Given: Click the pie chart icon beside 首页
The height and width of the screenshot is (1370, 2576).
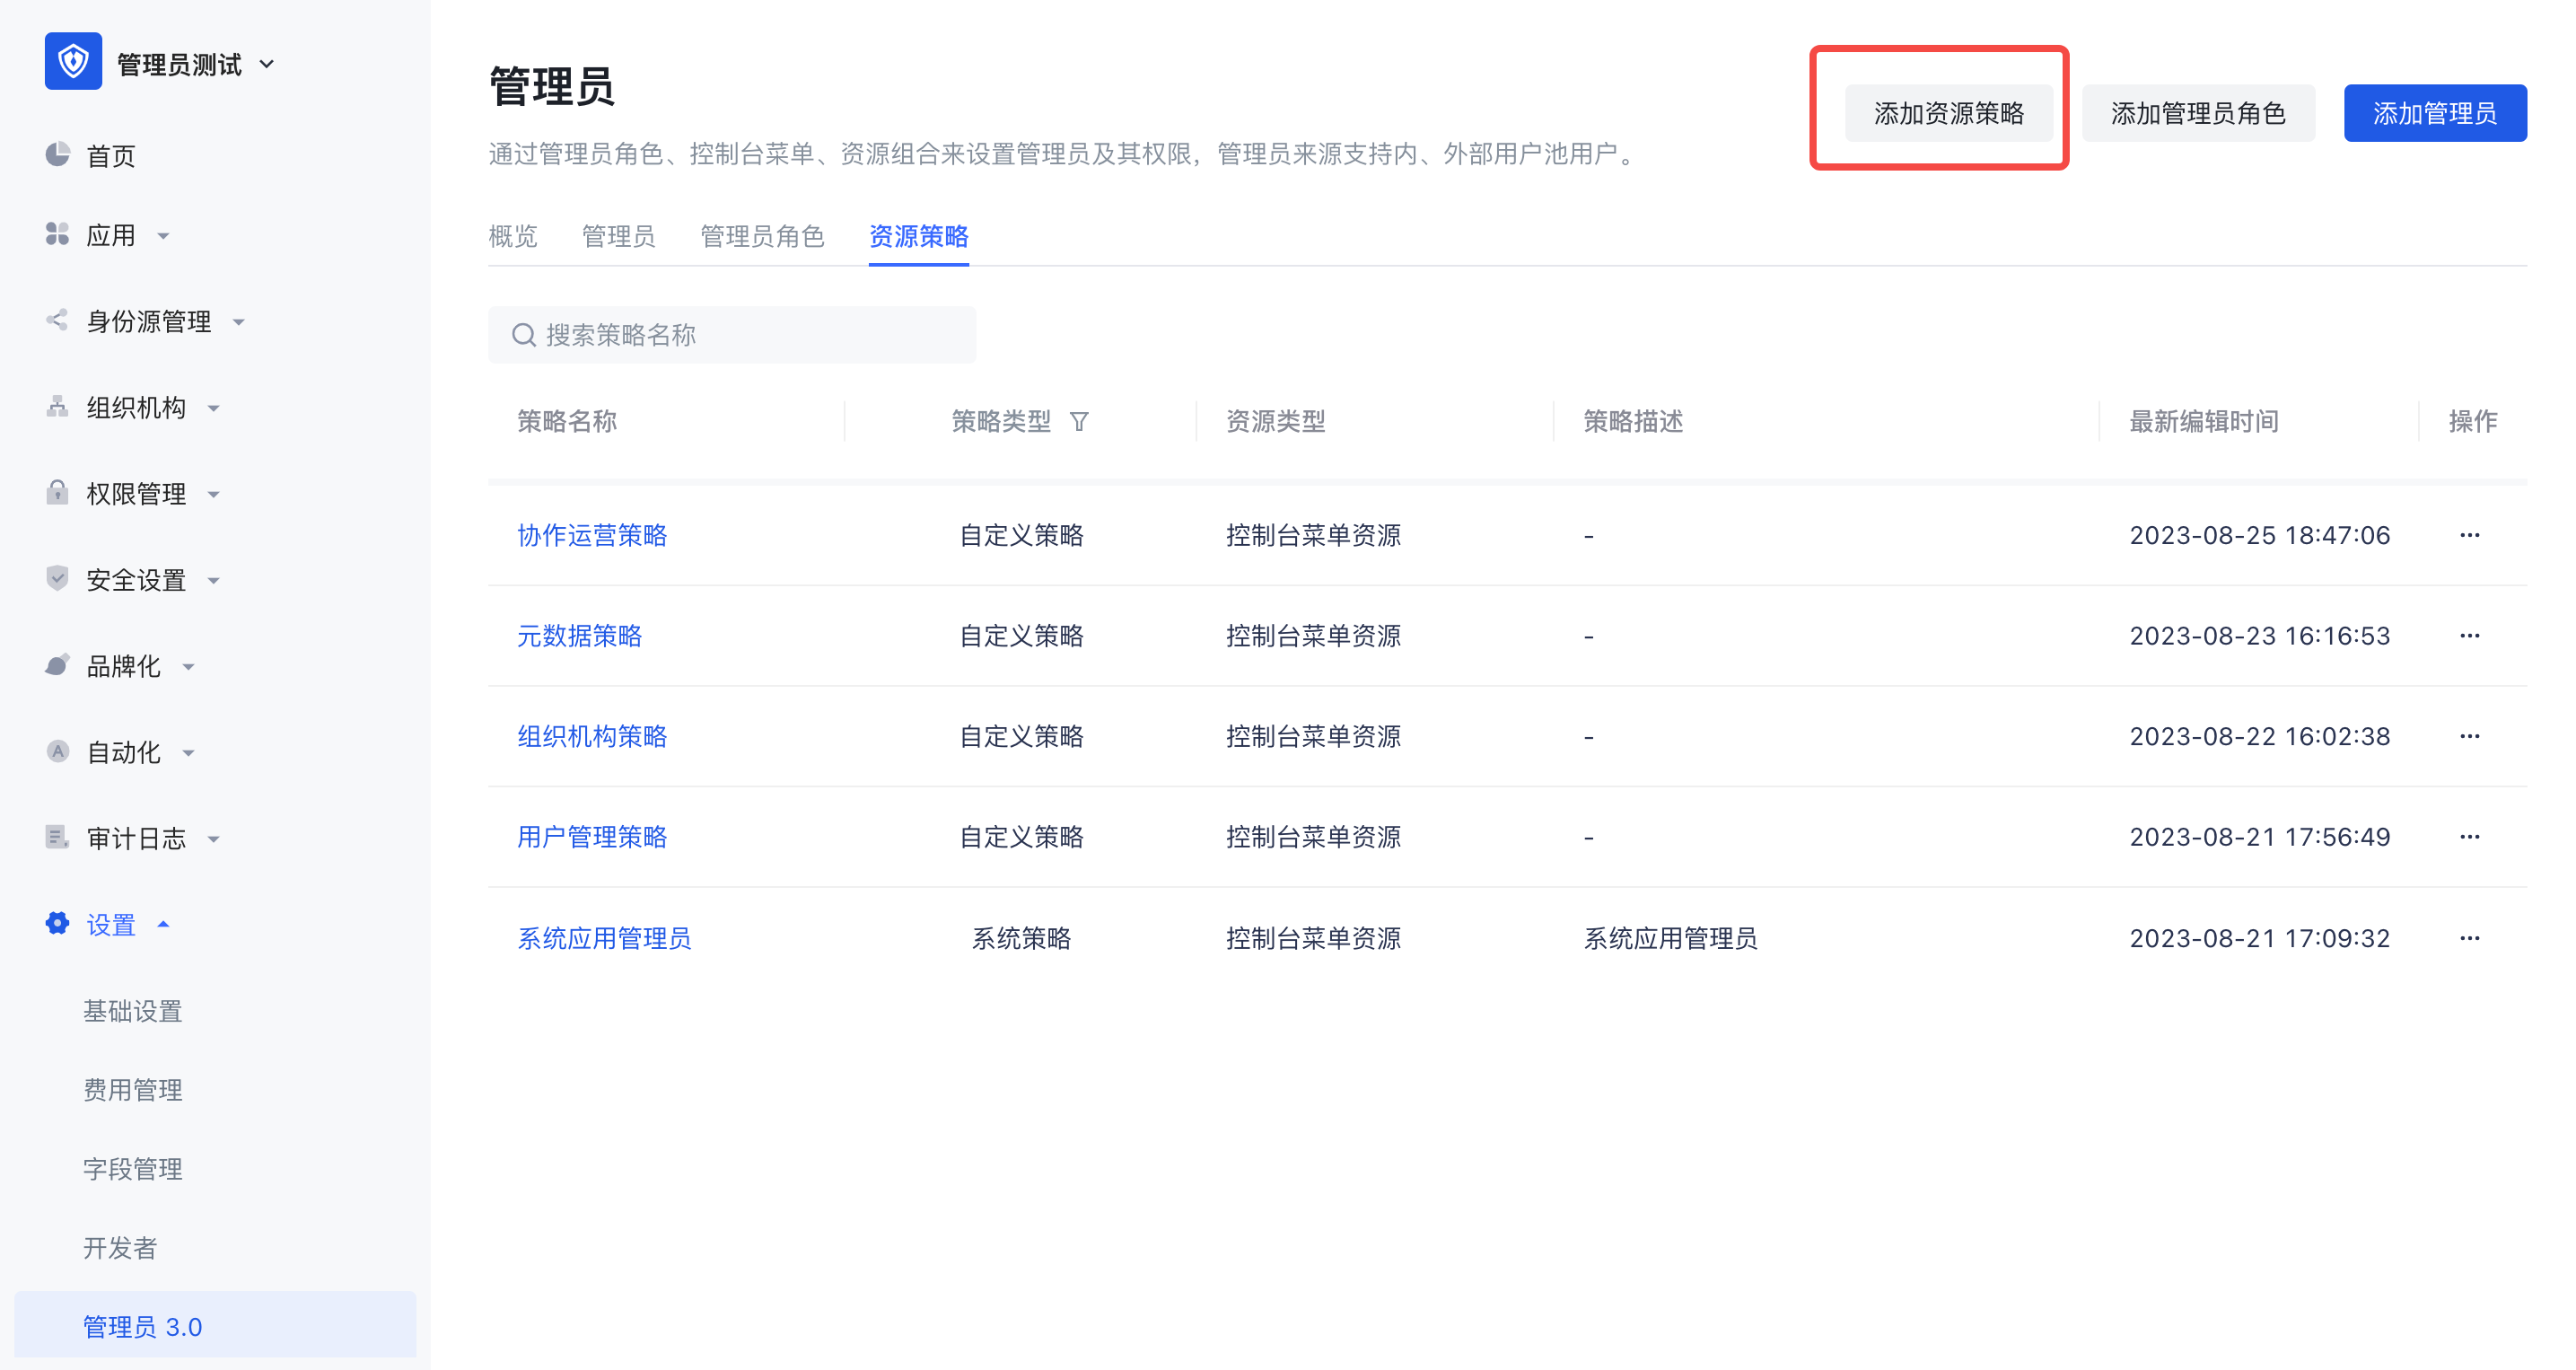Looking at the screenshot, I should coord(58,154).
